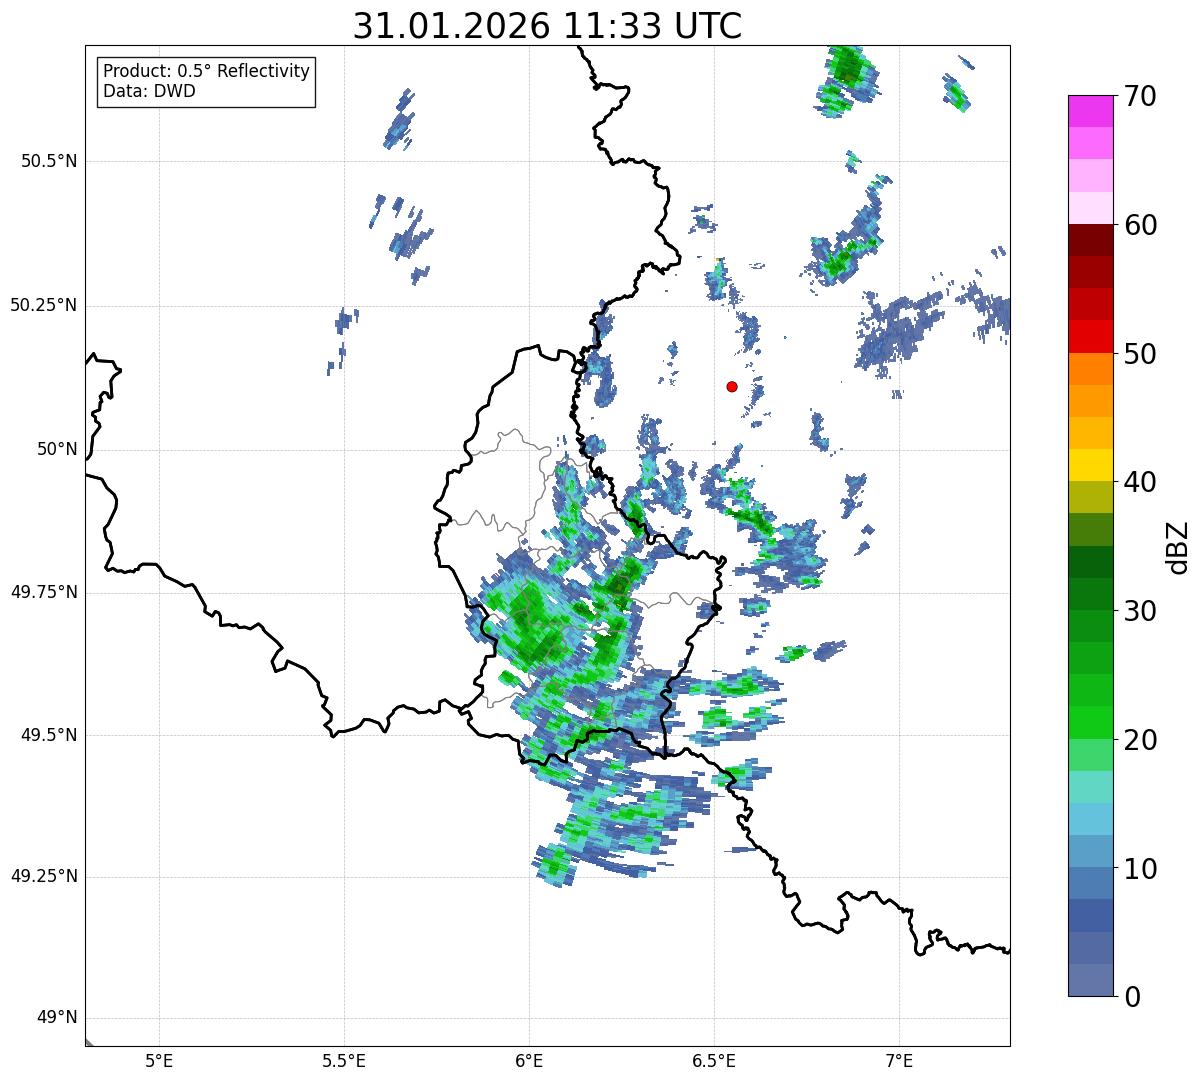Click the 49.5°N latitude label

(49, 735)
